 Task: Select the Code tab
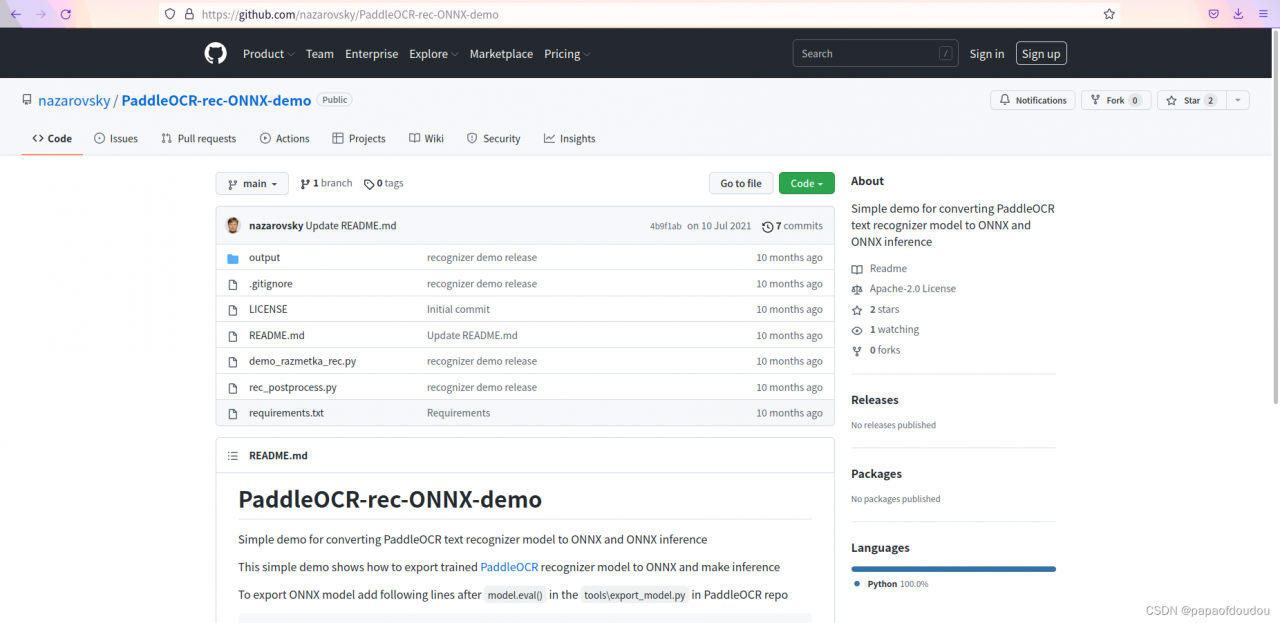pos(52,139)
